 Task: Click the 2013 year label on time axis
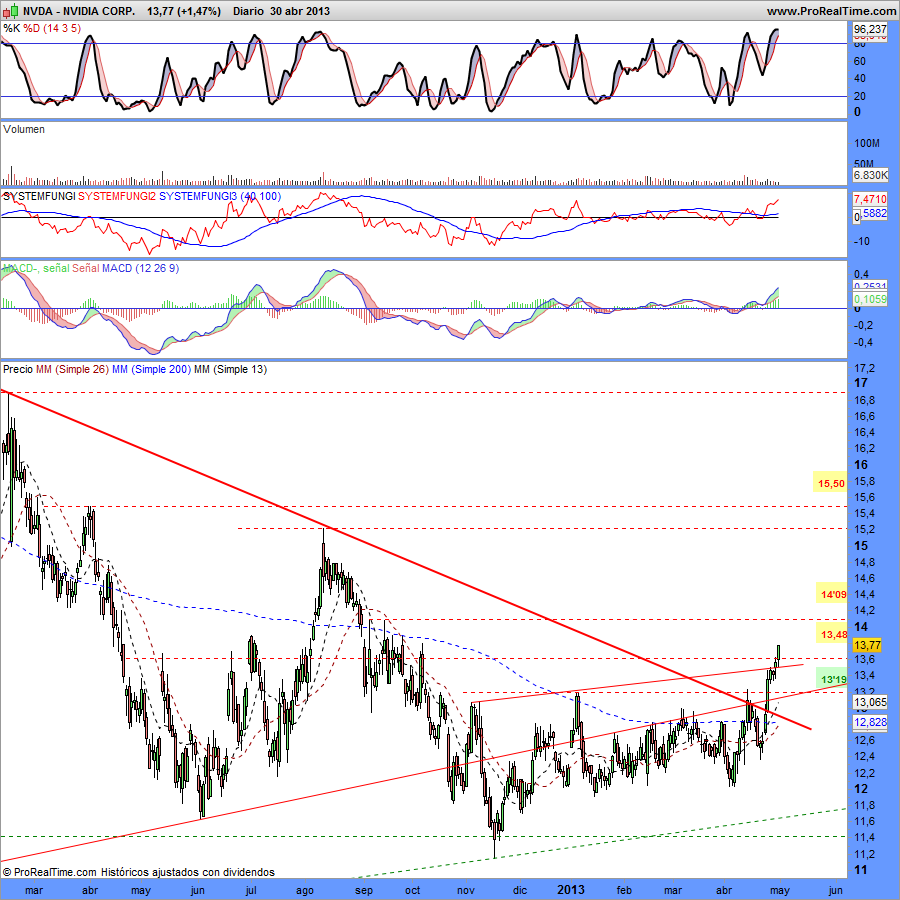pos(571,890)
